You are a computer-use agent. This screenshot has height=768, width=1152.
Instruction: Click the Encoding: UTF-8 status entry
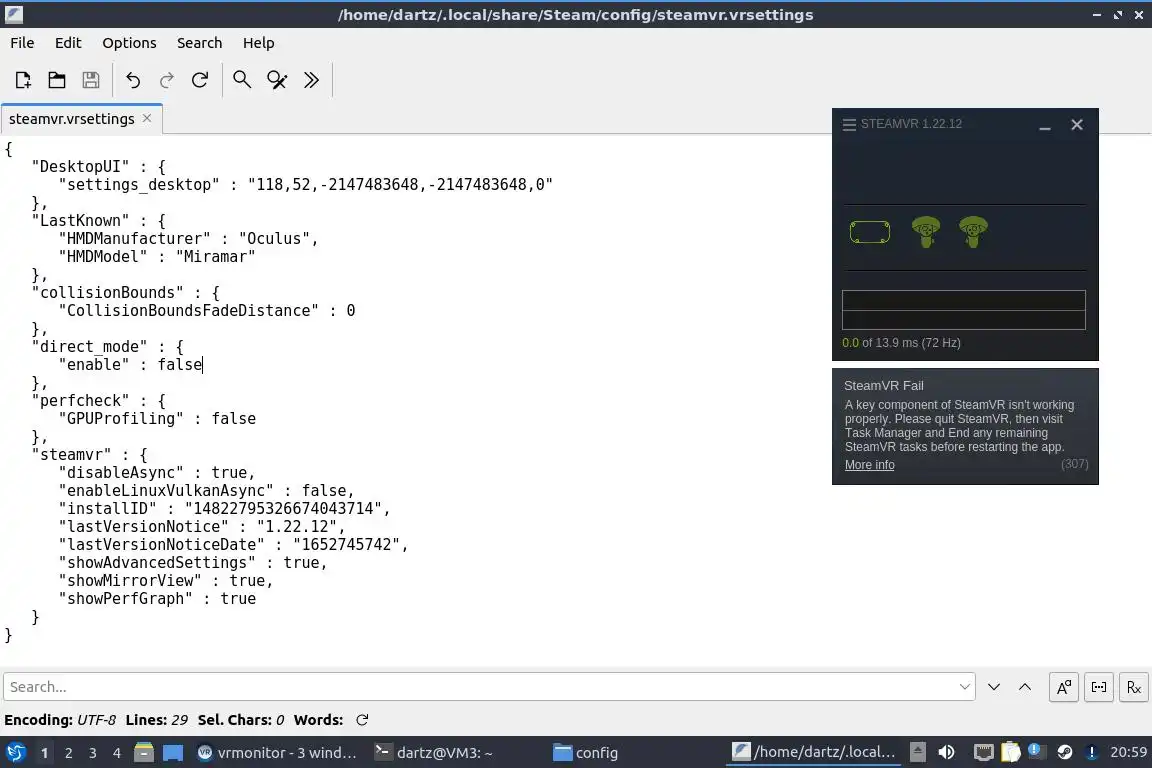60,719
